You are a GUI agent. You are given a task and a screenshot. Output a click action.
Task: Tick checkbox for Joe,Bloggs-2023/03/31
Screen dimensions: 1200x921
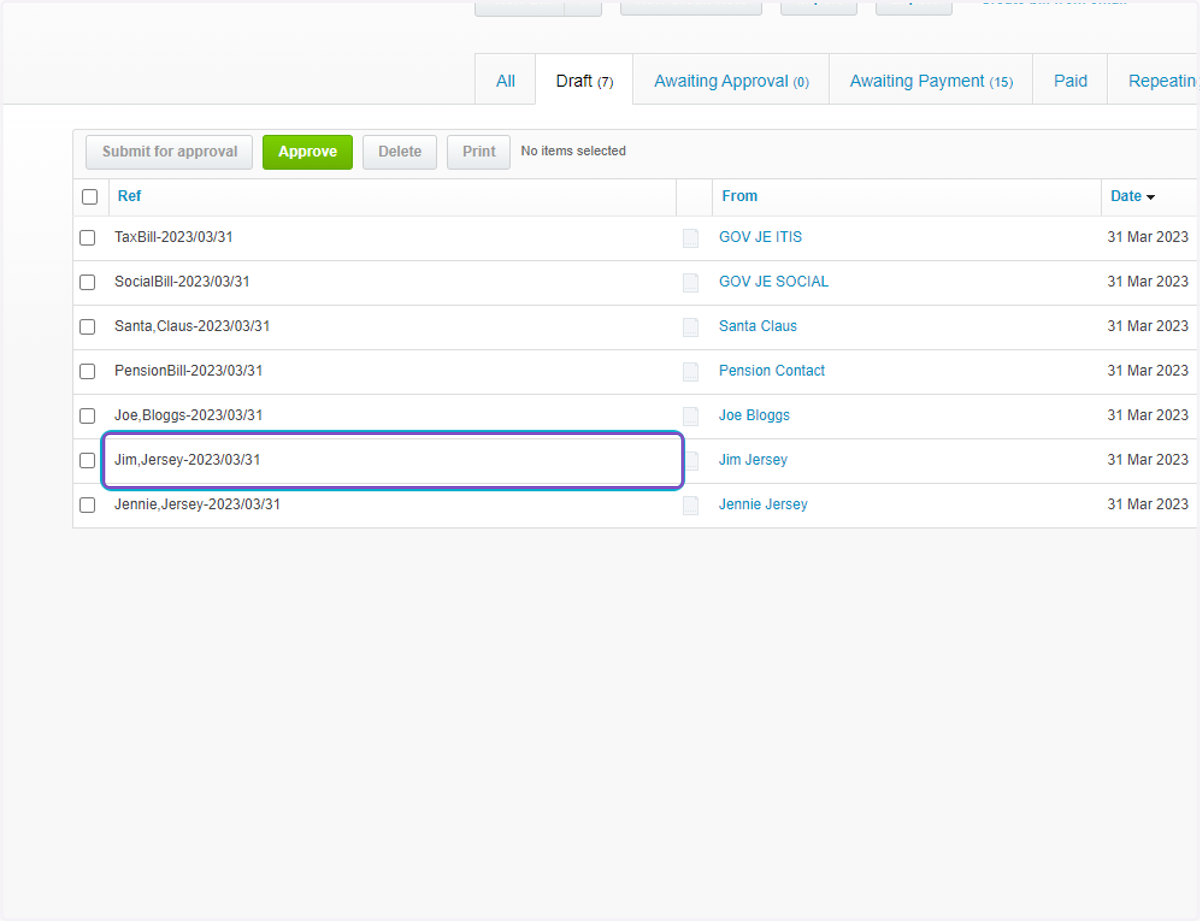tap(88, 416)
